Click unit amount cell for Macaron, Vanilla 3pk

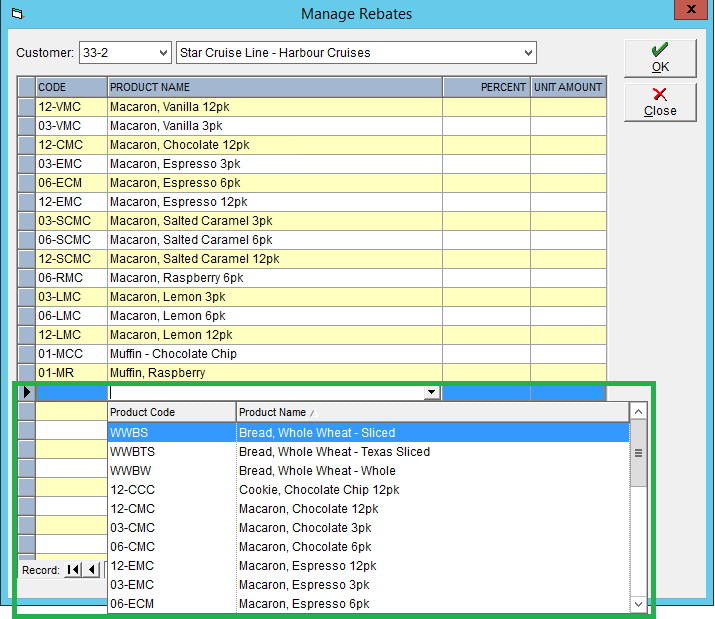click(x=568, y=126)
